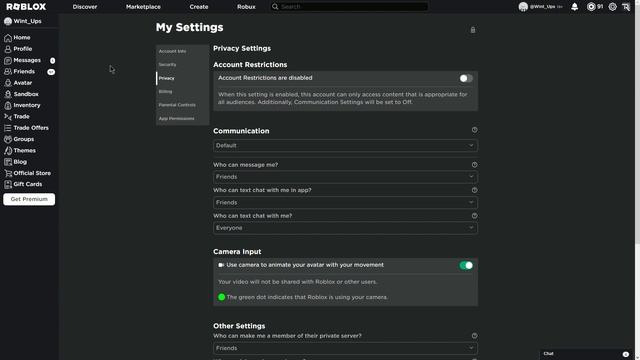Open Gift Cards in the sidebar
This screenshot has width=640, height=360.
coord(23,184)
